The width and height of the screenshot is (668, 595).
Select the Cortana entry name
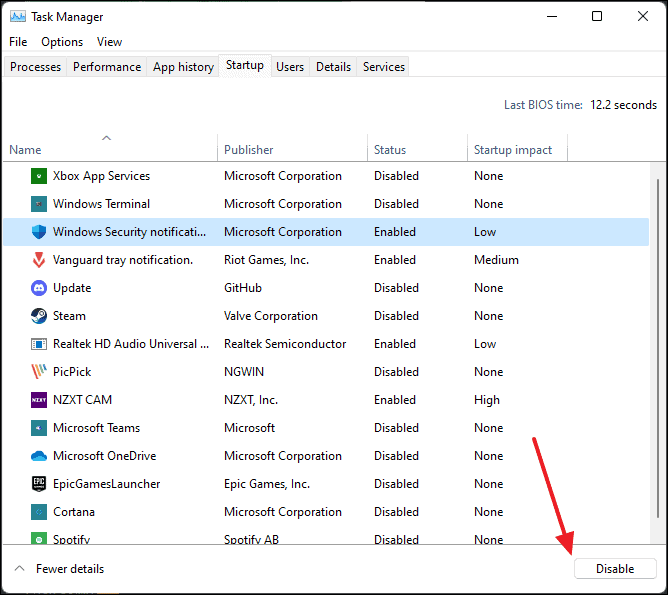coord(74,512)
